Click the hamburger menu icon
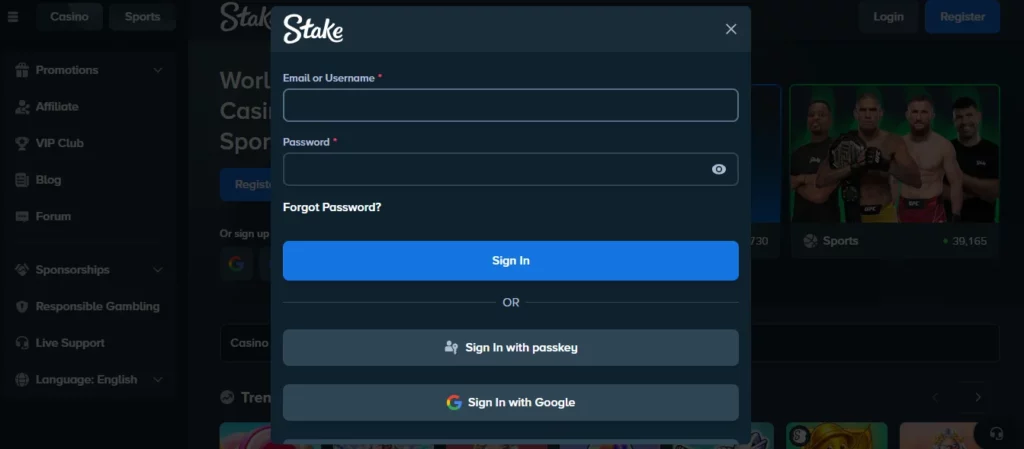Viewport: 1024px width, 449px height. pos(13,17)
